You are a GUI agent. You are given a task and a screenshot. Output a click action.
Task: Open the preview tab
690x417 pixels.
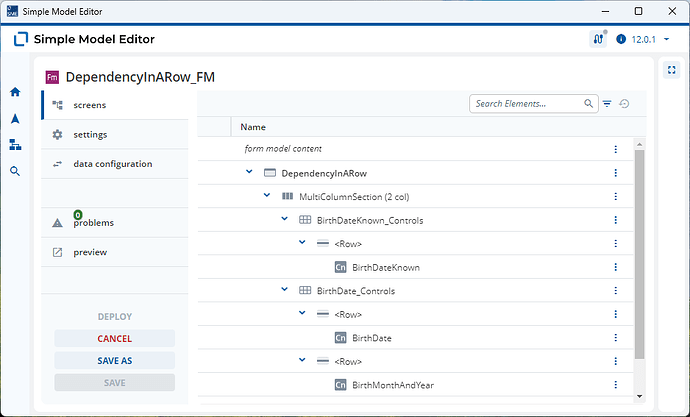pyautogui.click(x=115, y=252)
